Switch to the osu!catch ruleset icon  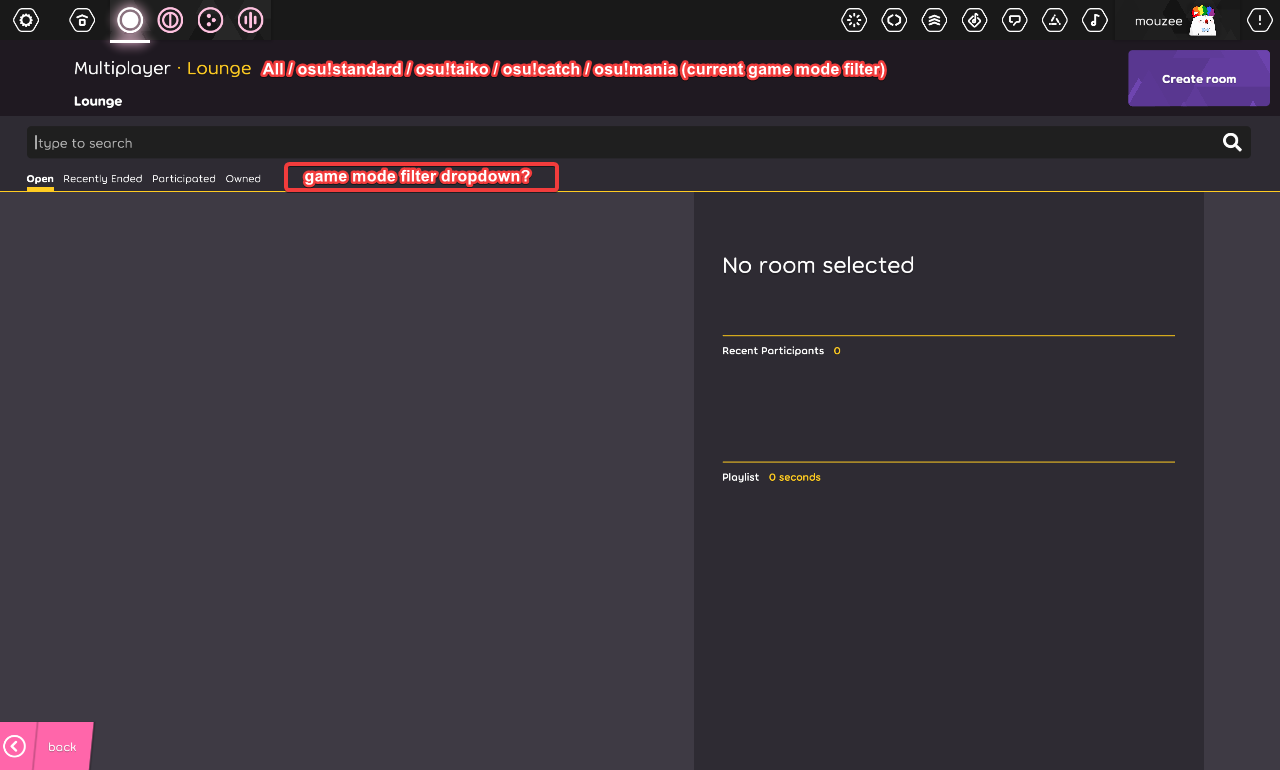[x=210, y=20]
